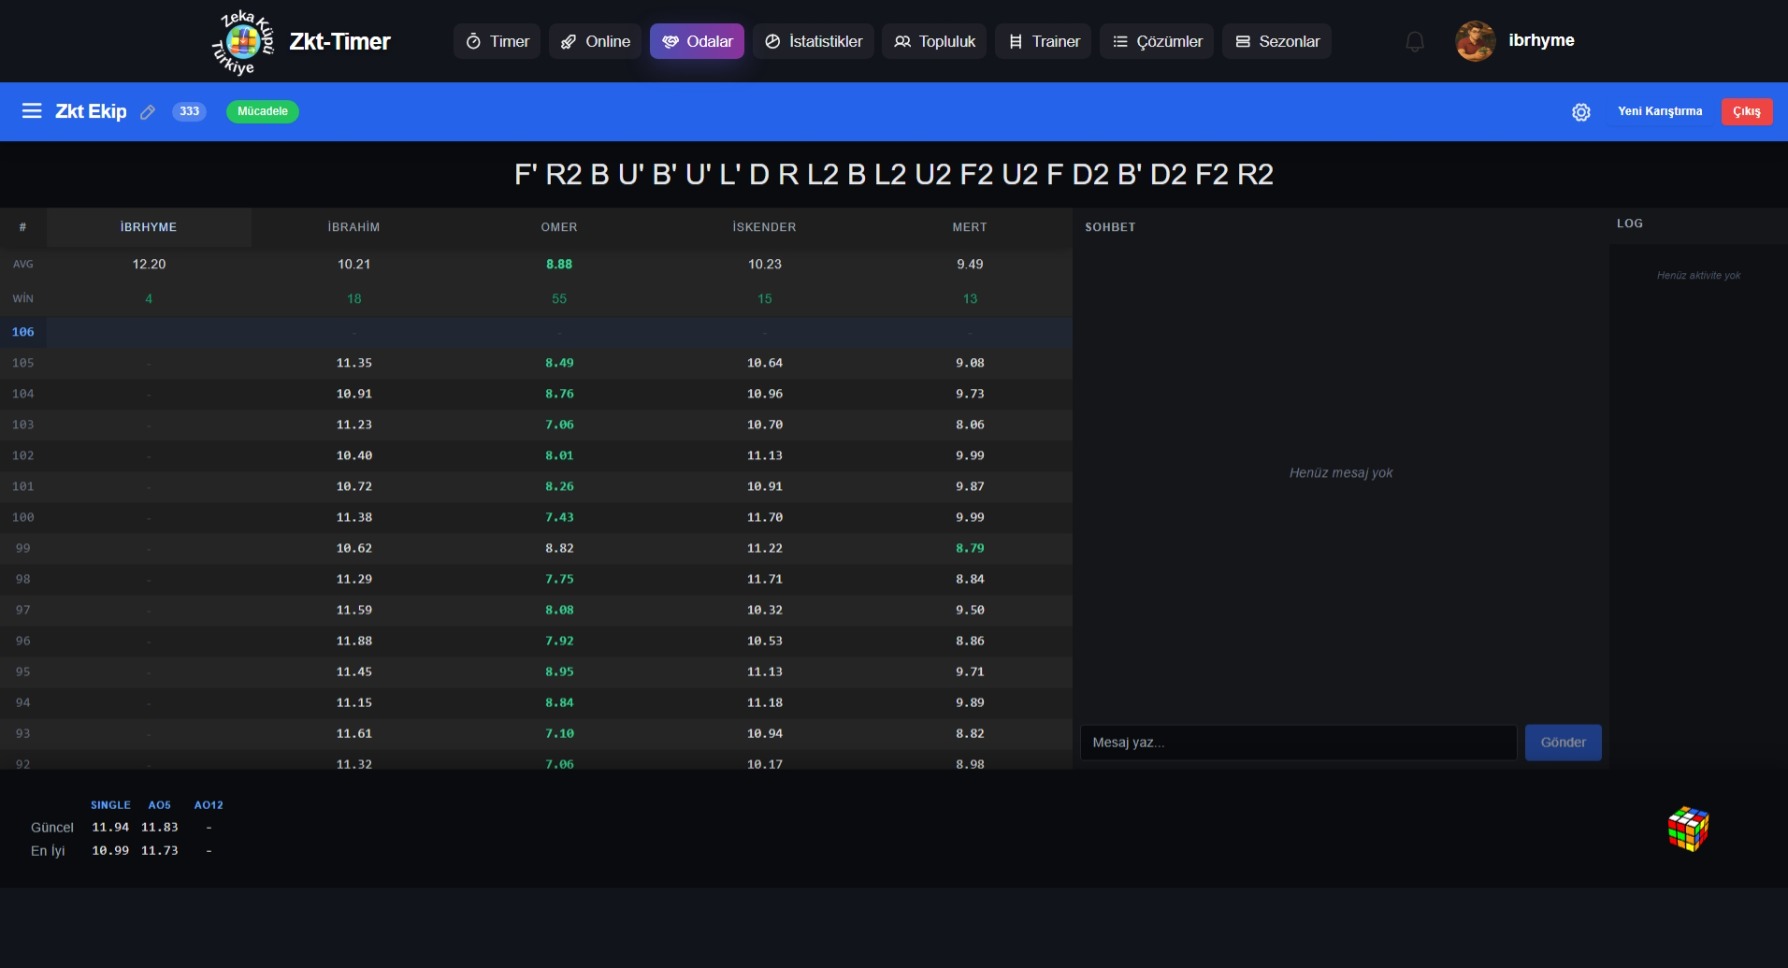
Task: Click the notification bell icon
Action: coord(1414,42)
